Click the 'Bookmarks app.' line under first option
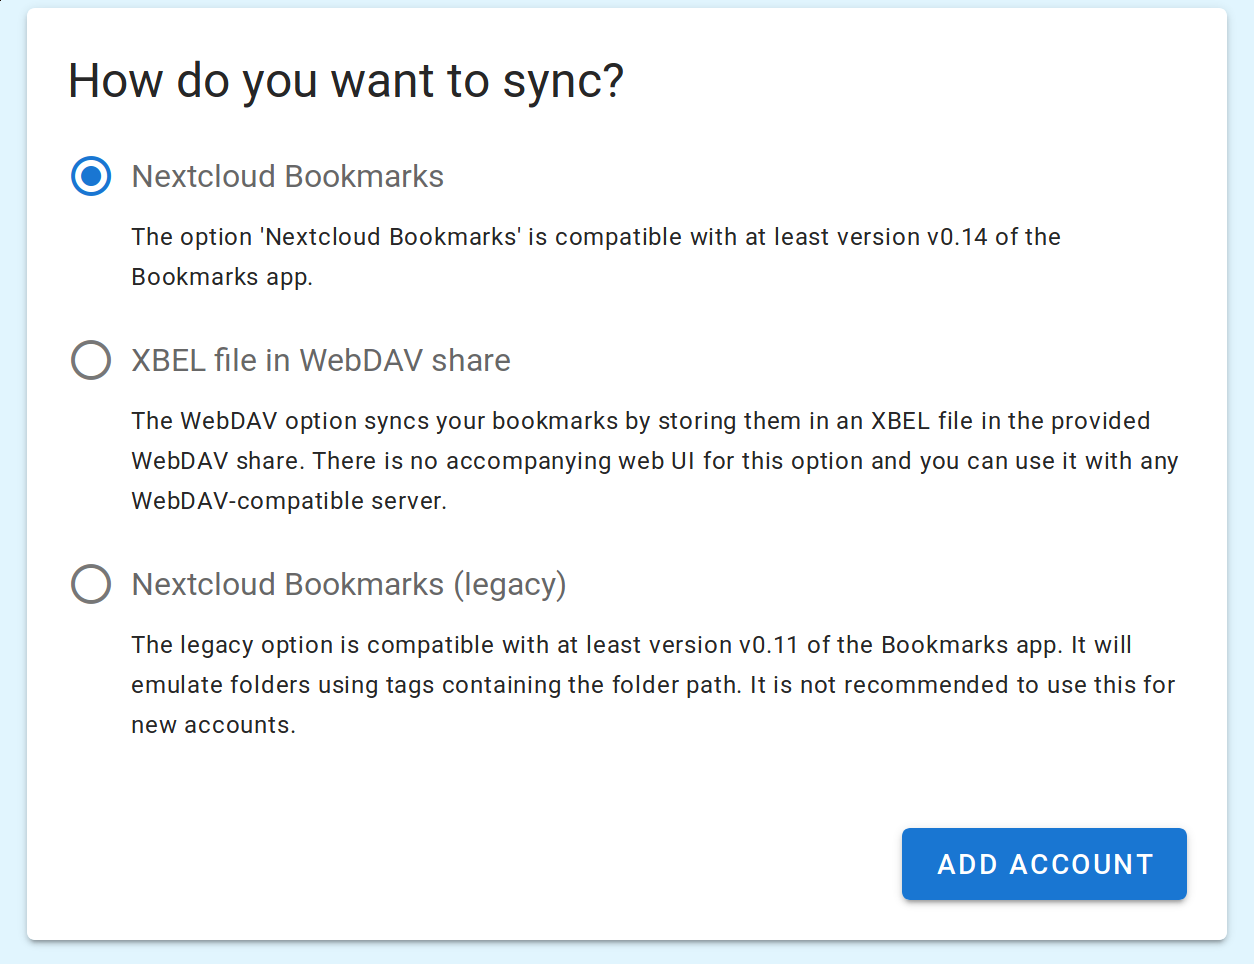The height and width of the screenshot is (964, 1254). (x=222, y=277)
